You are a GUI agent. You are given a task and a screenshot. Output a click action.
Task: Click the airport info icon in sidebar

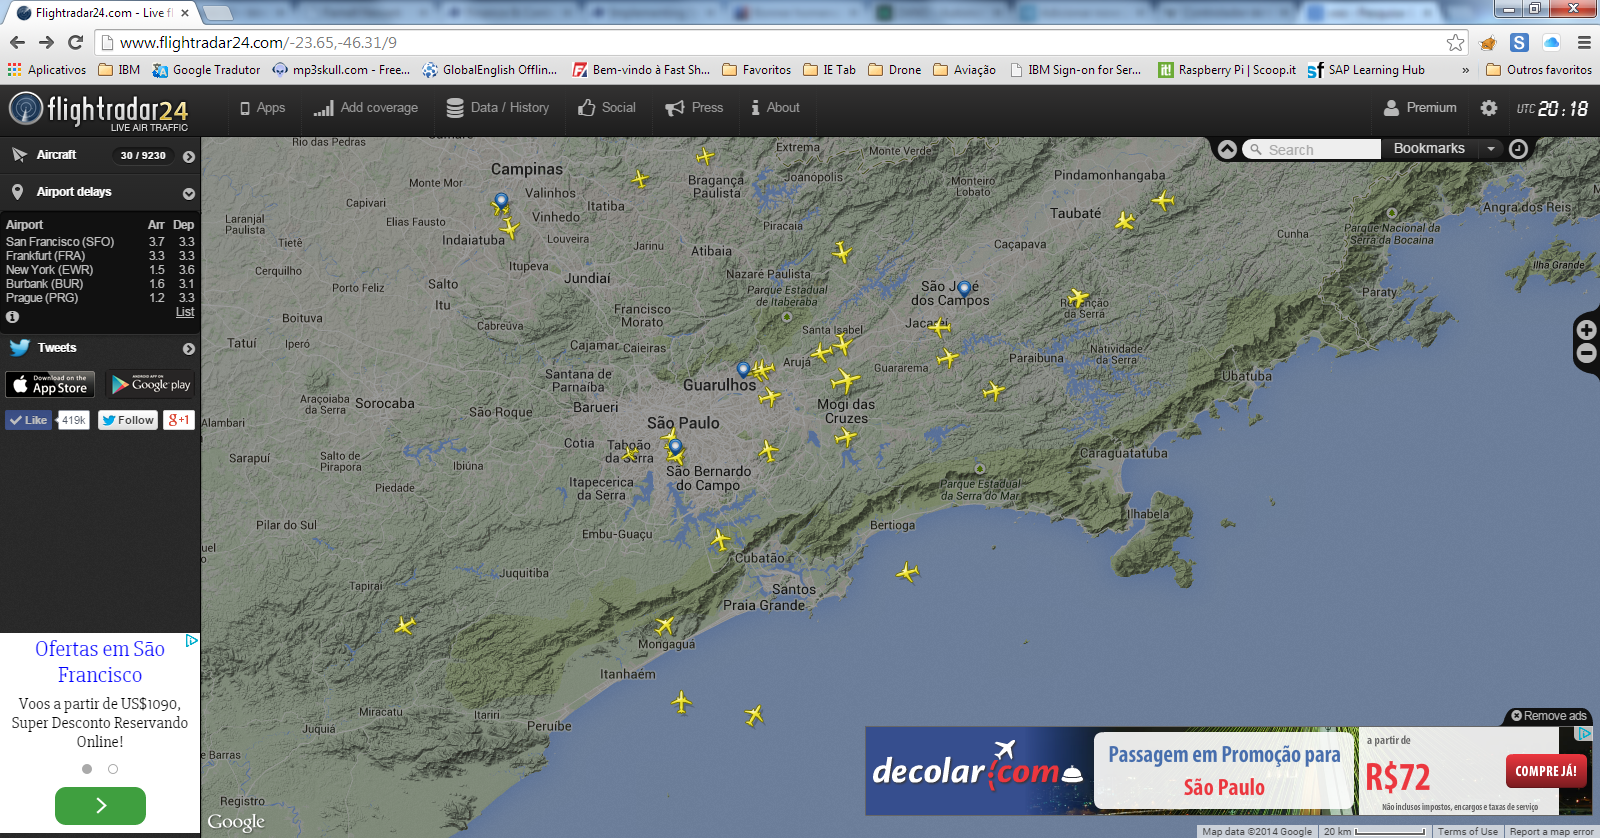(x=13, y=317)
